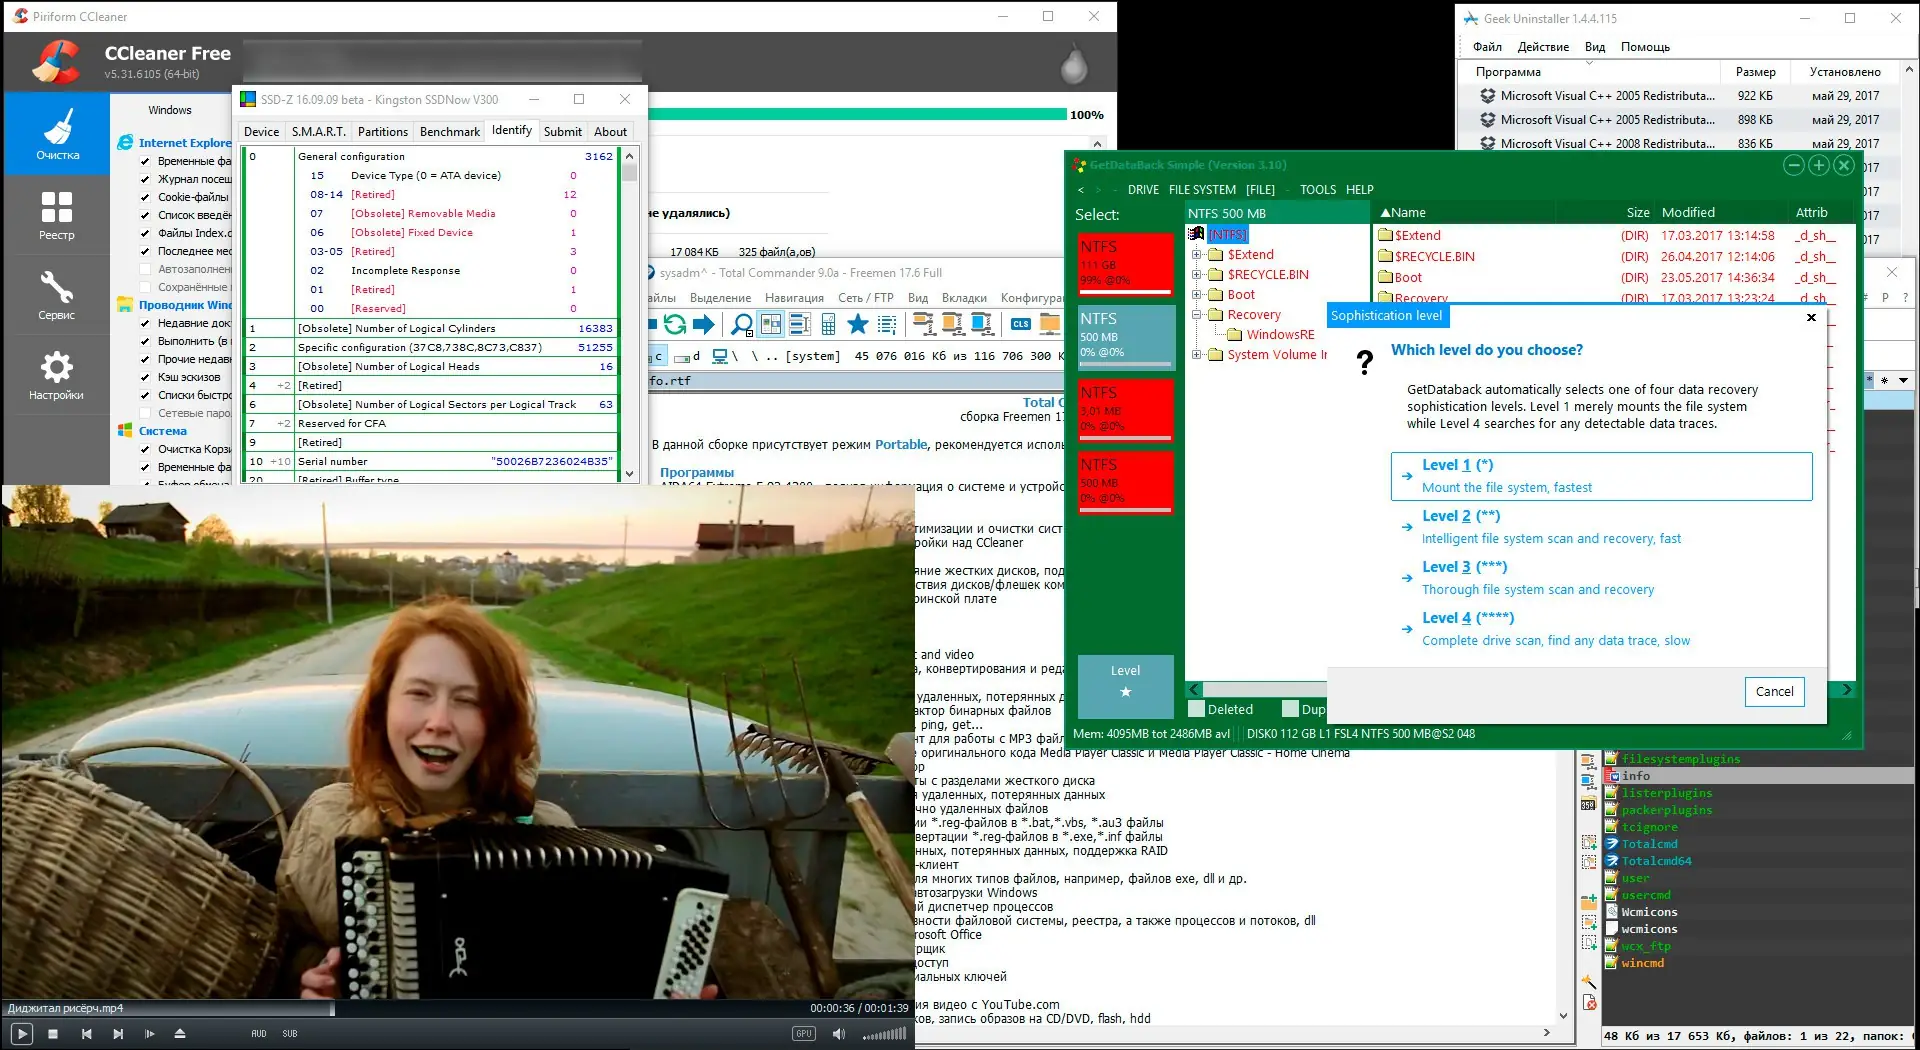Click the delete file icon in Total Commander vertical bar
This screenshot has width=1920, height=1050.
coord(1589,1001)
